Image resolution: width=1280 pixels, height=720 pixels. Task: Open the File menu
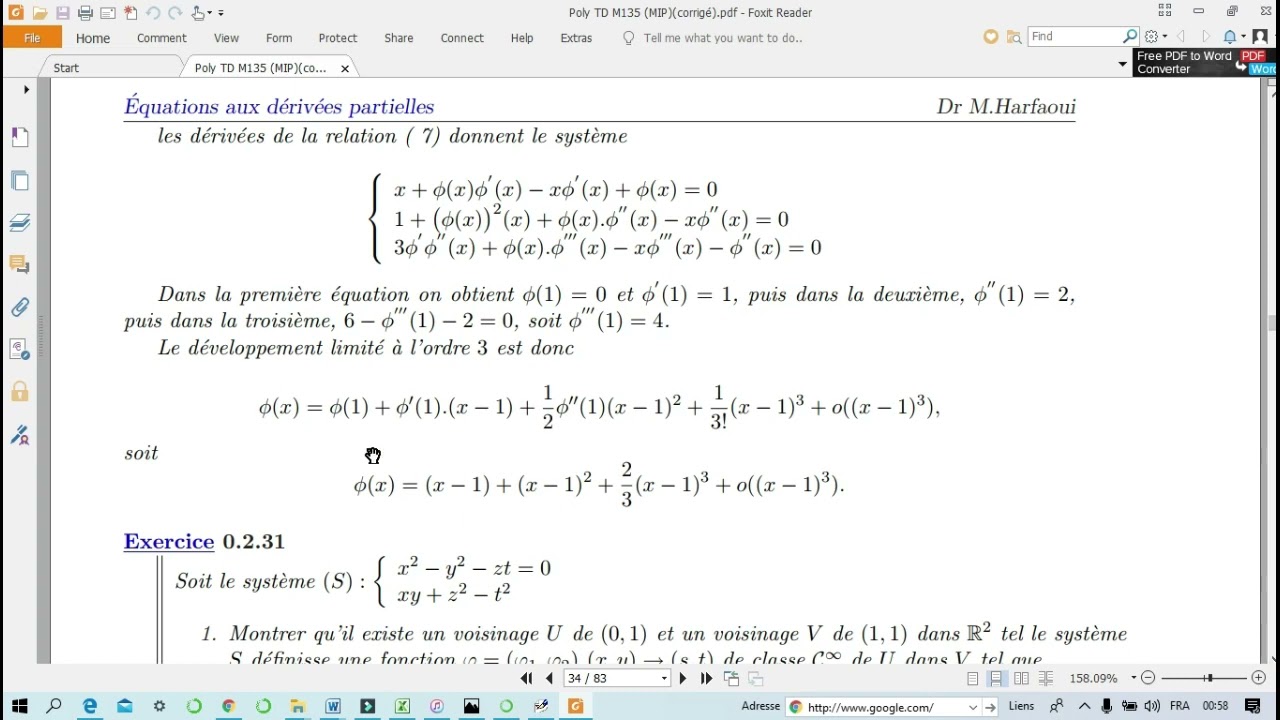click(x=32, y=38)
